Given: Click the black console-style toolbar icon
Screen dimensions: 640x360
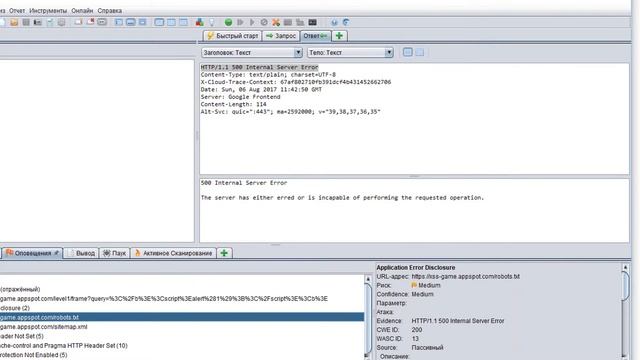Looking at the screenshot, I should point(312,22).
